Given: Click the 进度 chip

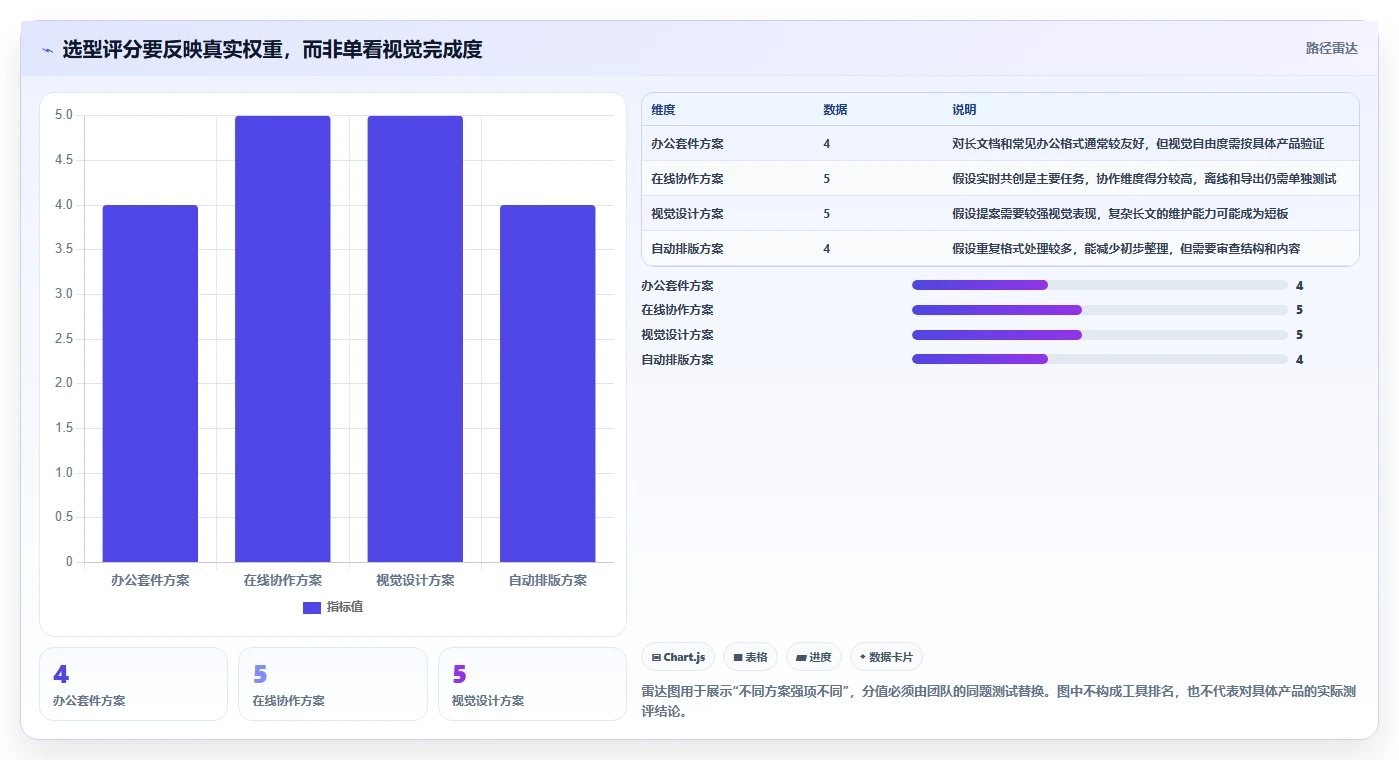Looking at the screenshot, I should coord(814,657).
